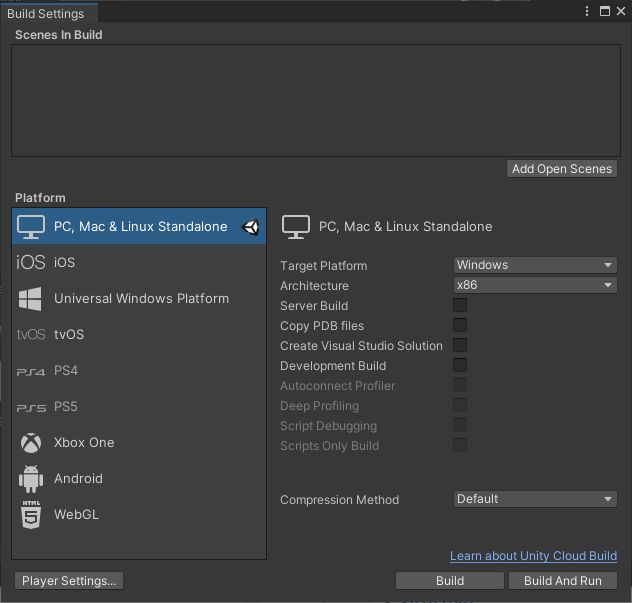Enable the Development Build checkbox
Screen dimensions: 632x603
(x=460, y=365)
